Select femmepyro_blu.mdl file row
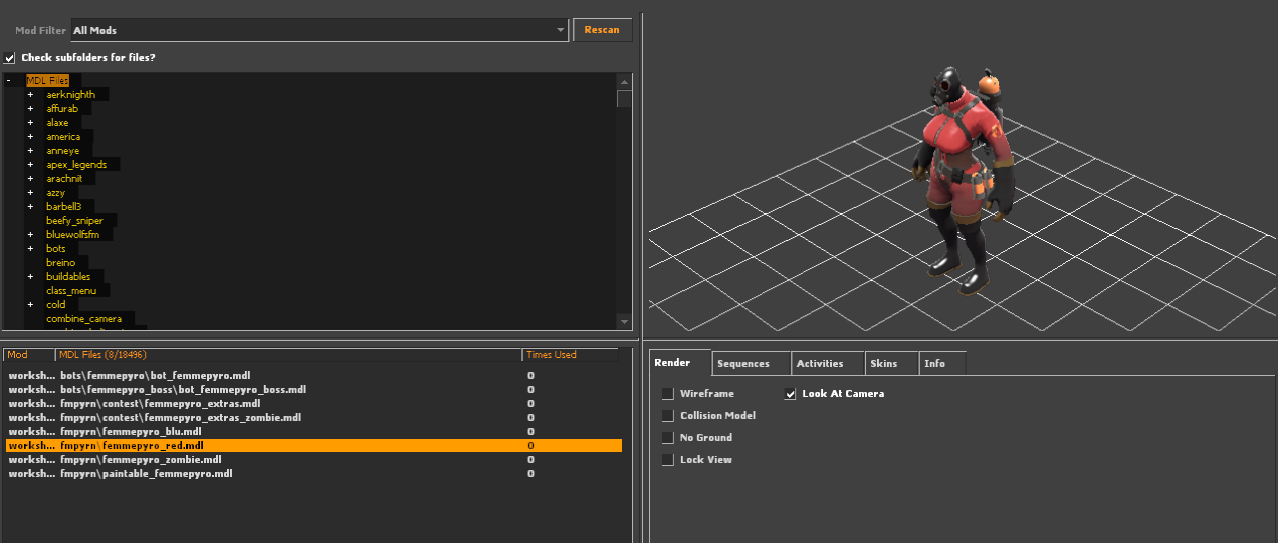The width and height of the screenshot is (1278, 543). (x=313, y=431)
